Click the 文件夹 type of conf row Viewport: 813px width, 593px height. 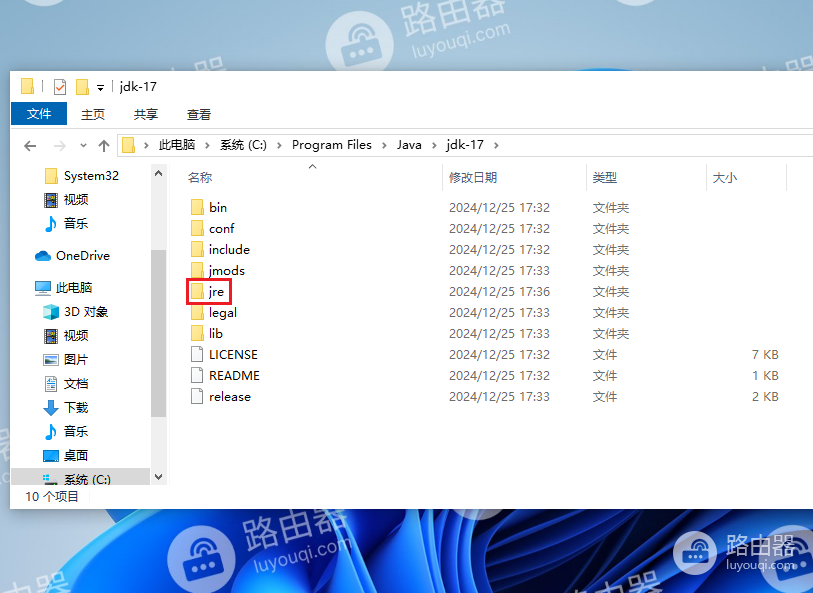[611, 228]
